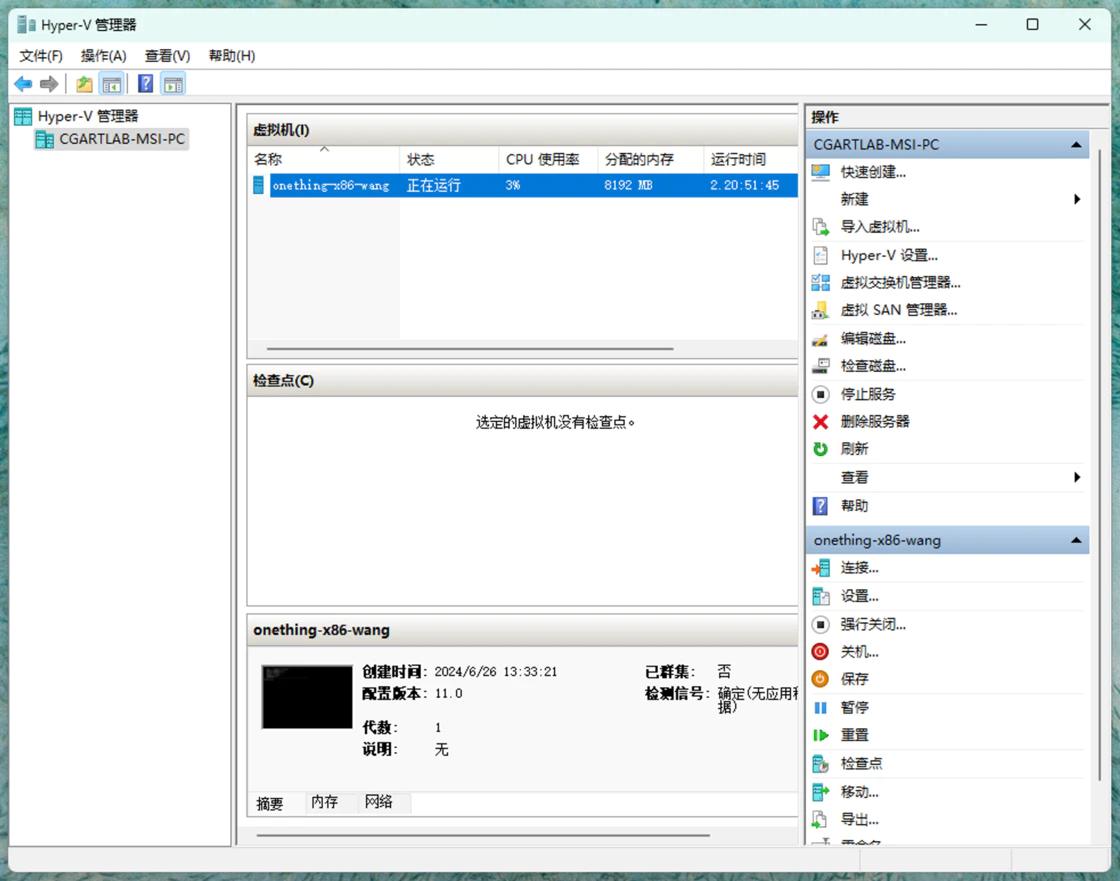Image resolution: width=1120 pixels, height=881 pixels.
Task: Click the 帮助 question mark icon in actions
Action: [x=821, y=506]
